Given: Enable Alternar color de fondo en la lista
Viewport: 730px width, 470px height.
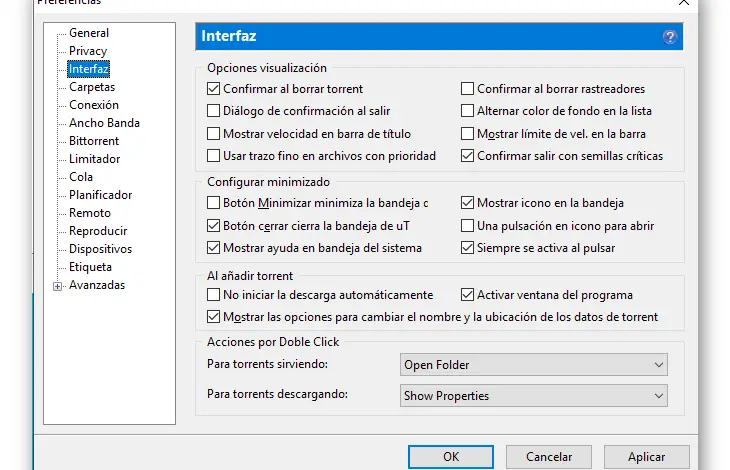Looking at the screenshot, I should [467, 111].
